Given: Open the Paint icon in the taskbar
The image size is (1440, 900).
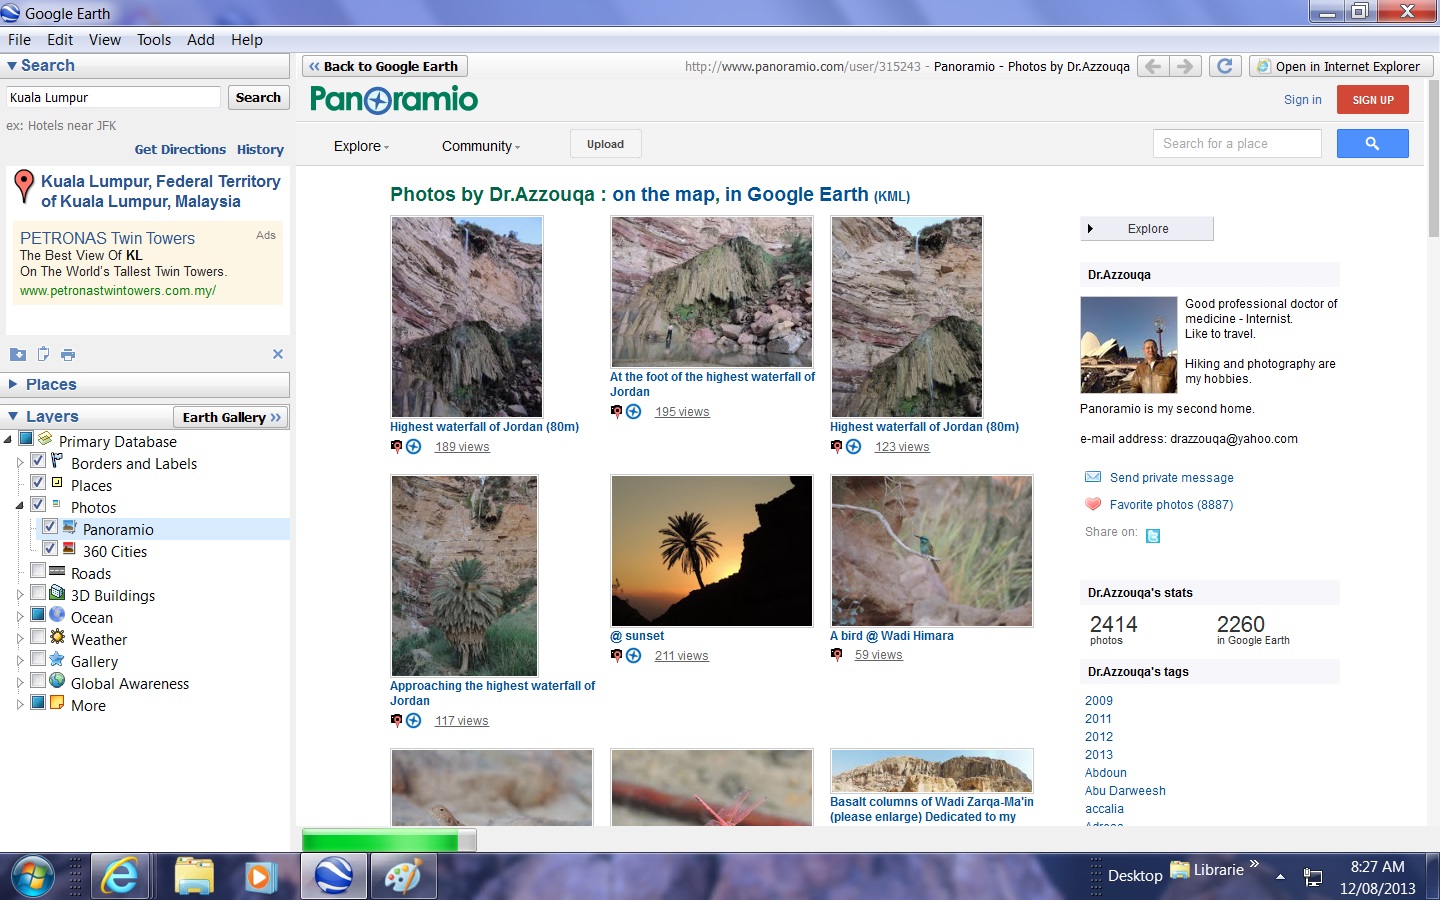Looking at the screenshot, I should tap(403, 877).
